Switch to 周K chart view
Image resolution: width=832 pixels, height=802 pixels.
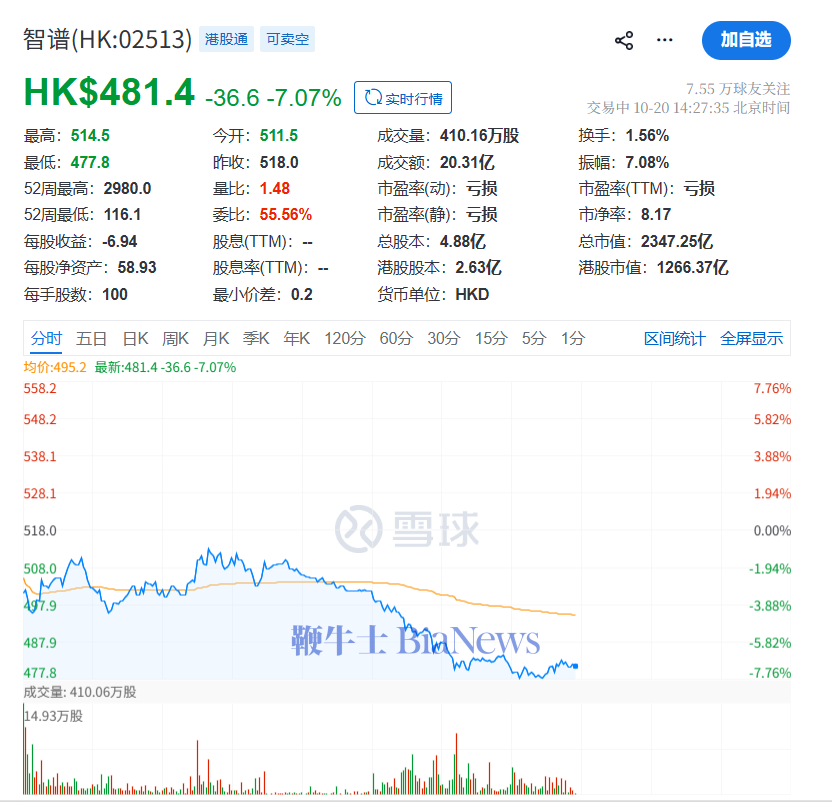click(x=175, y=338)
